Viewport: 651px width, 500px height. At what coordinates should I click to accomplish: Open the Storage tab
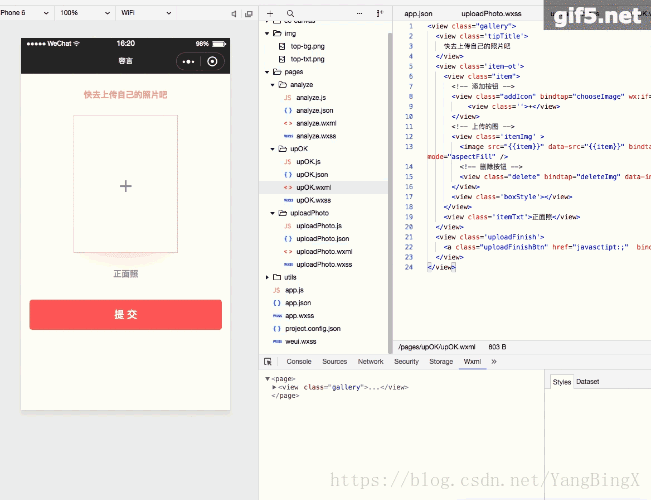coord(441,362)
